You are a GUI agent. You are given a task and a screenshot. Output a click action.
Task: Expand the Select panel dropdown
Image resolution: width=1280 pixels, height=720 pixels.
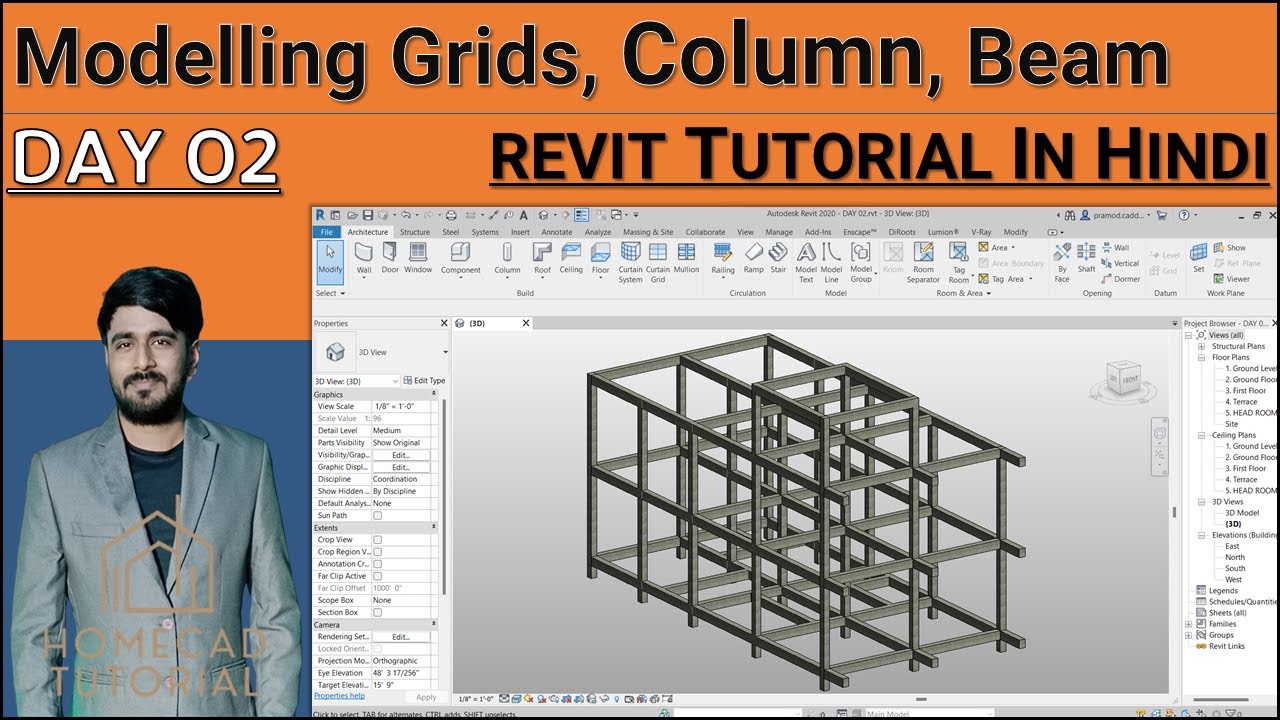(330, 293)
